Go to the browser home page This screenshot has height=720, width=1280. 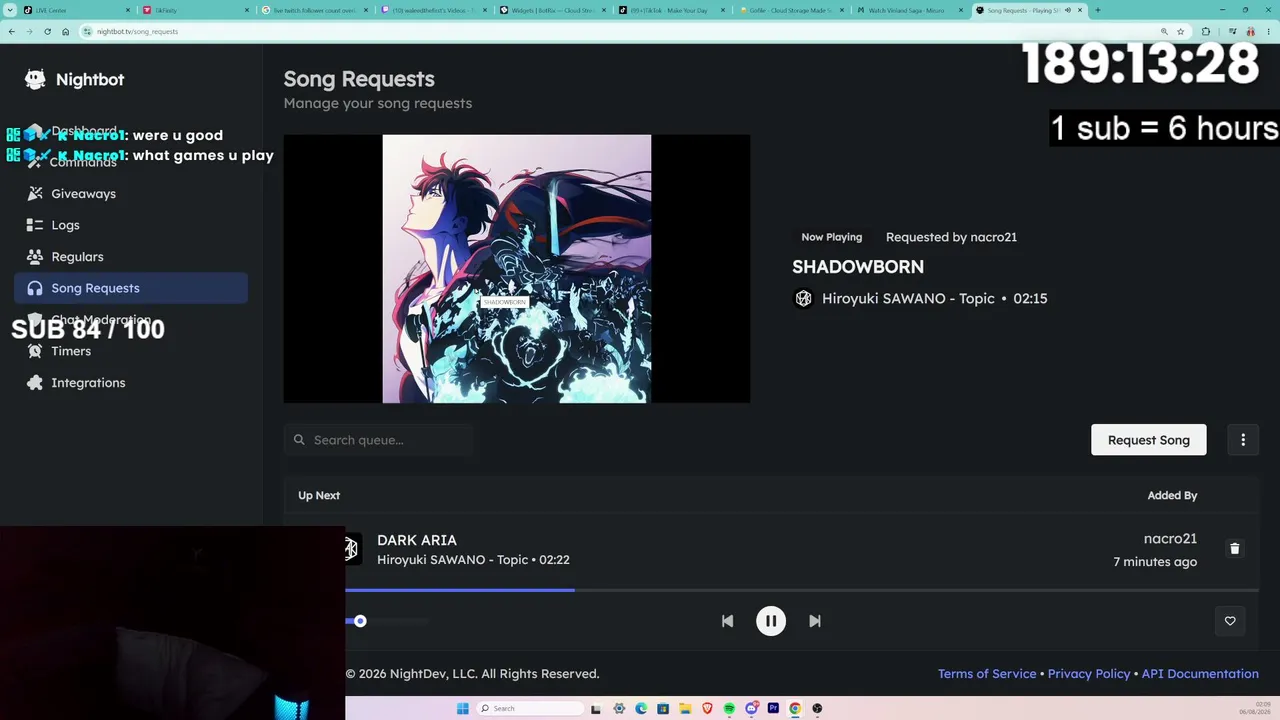tap(65, 31)
